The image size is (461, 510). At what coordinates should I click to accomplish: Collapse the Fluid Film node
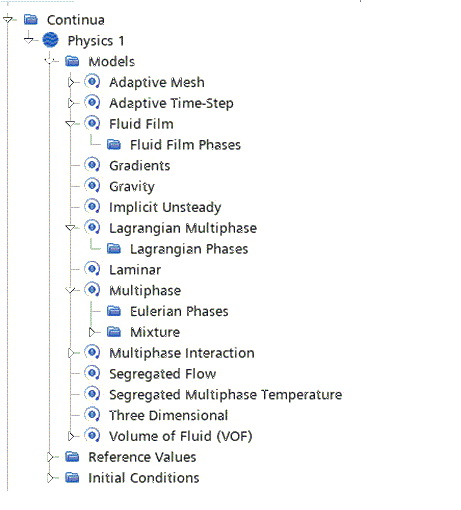pos(70,124)
